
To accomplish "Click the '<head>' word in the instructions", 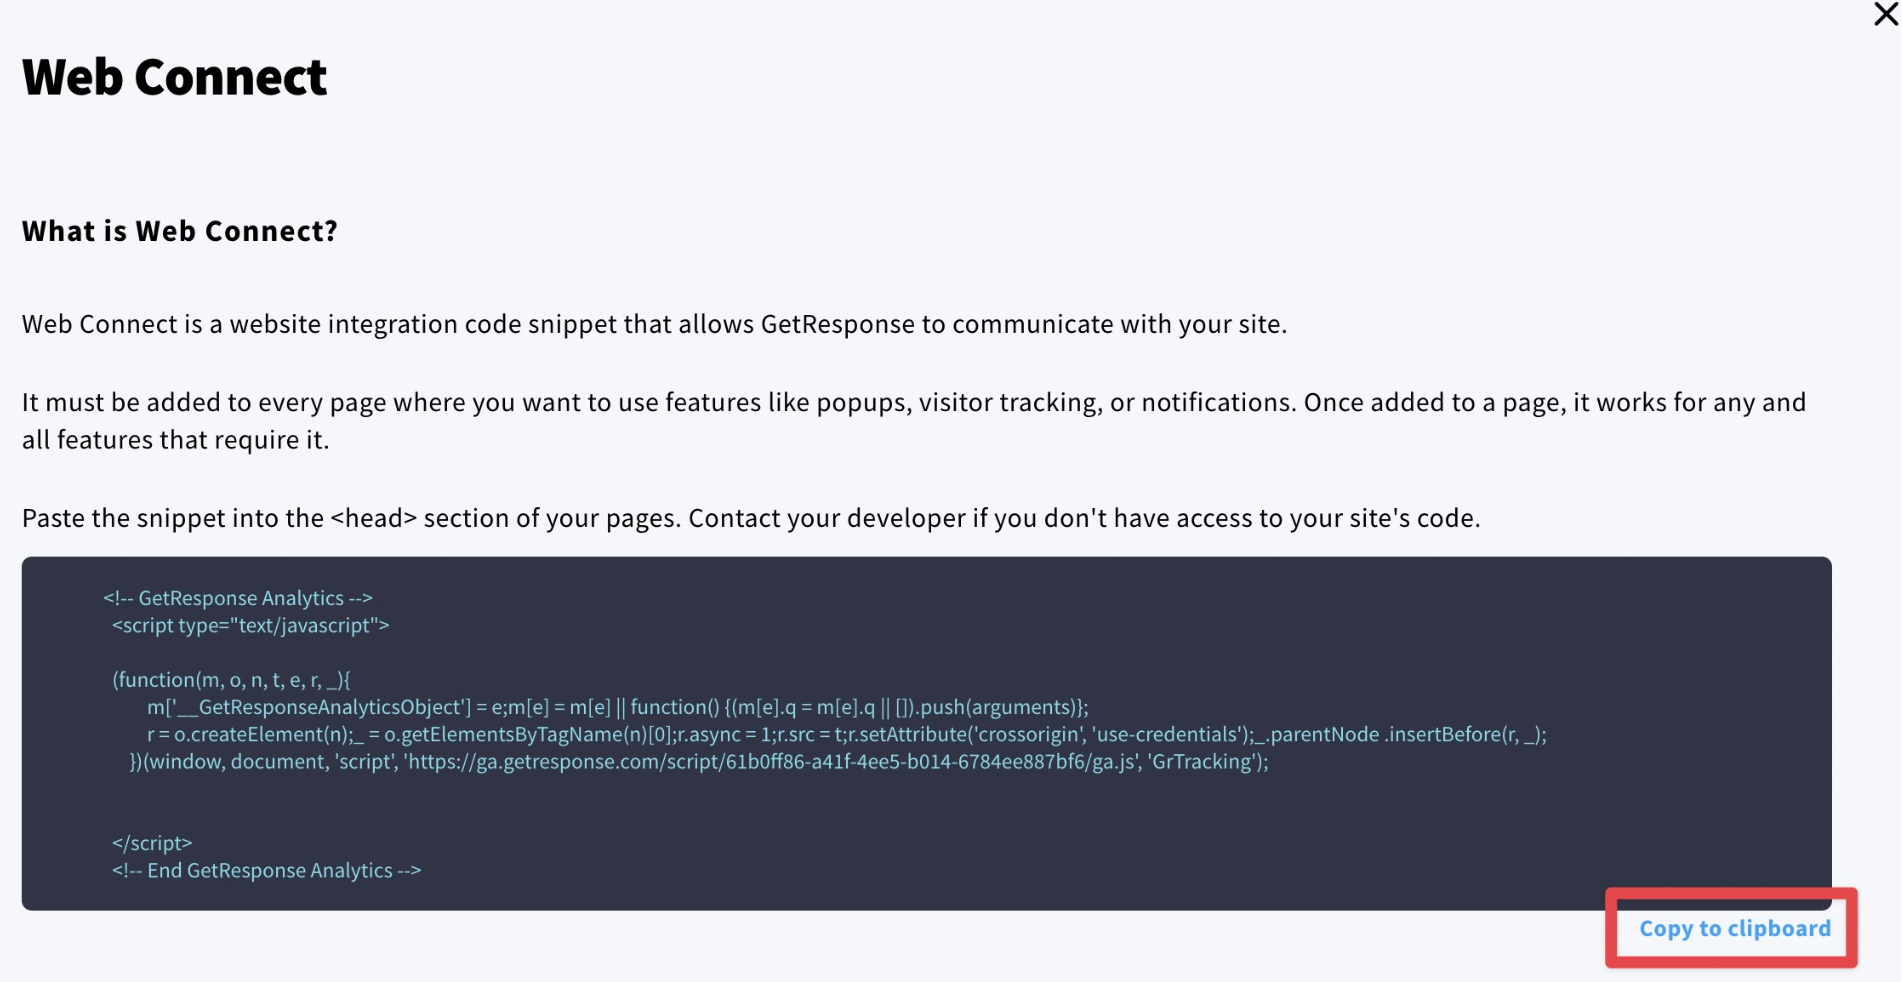I will (x=373, y=518).
